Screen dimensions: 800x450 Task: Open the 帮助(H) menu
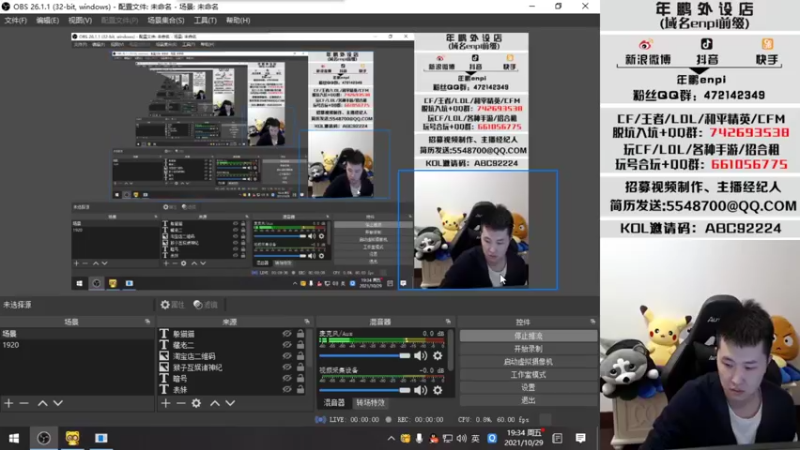point(238,20)
